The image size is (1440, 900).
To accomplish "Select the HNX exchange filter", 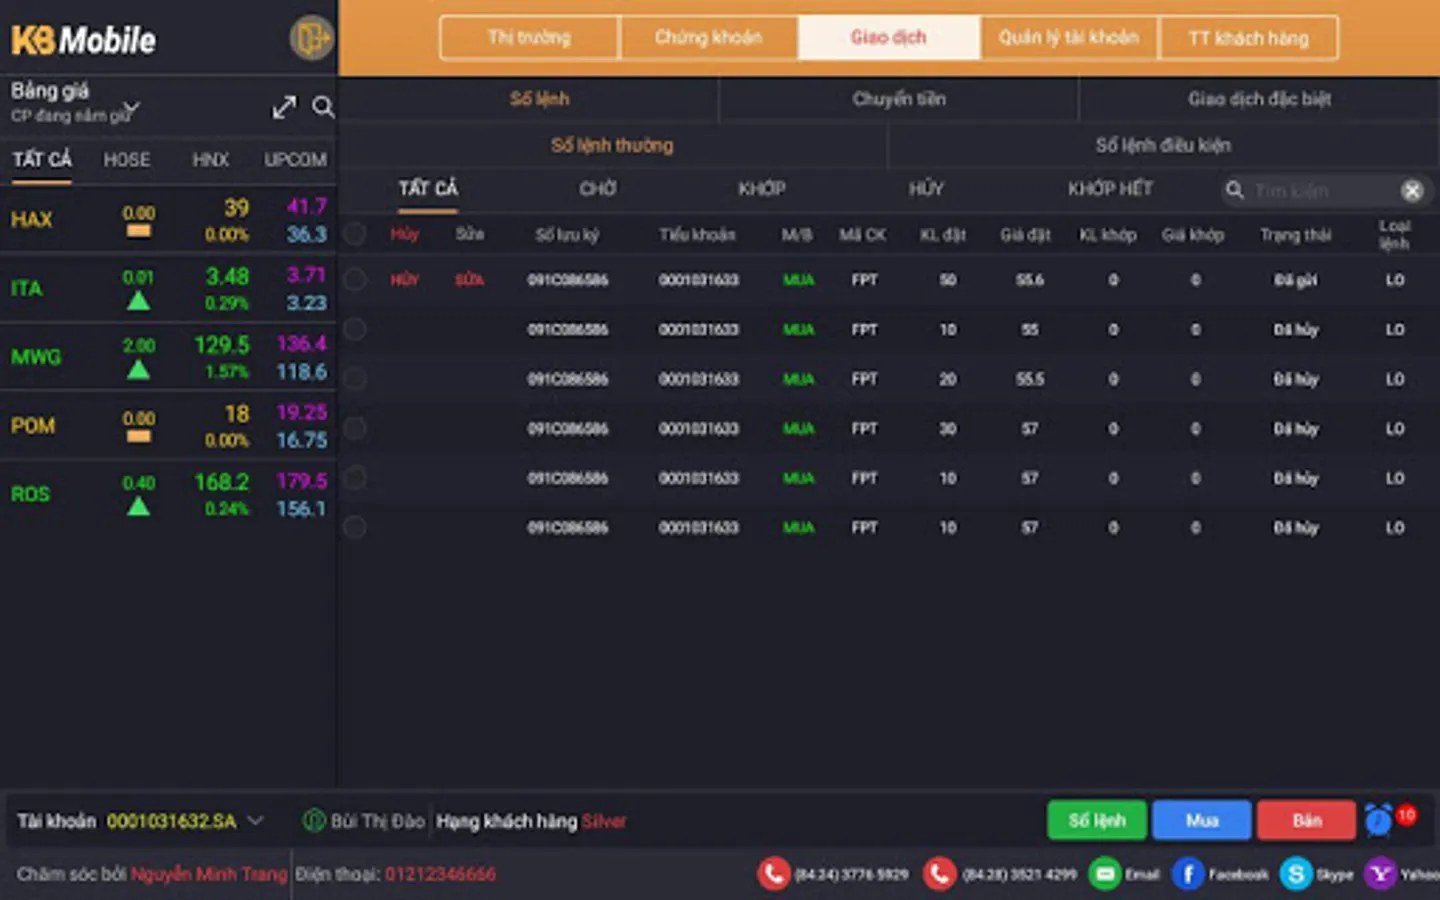I will 211,159.
